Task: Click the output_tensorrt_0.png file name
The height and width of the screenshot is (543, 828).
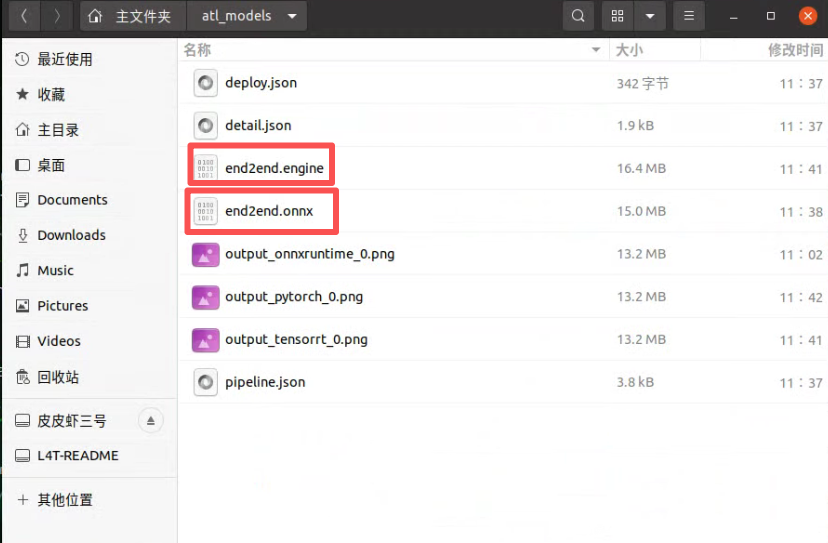Action: tap(296, 340)
